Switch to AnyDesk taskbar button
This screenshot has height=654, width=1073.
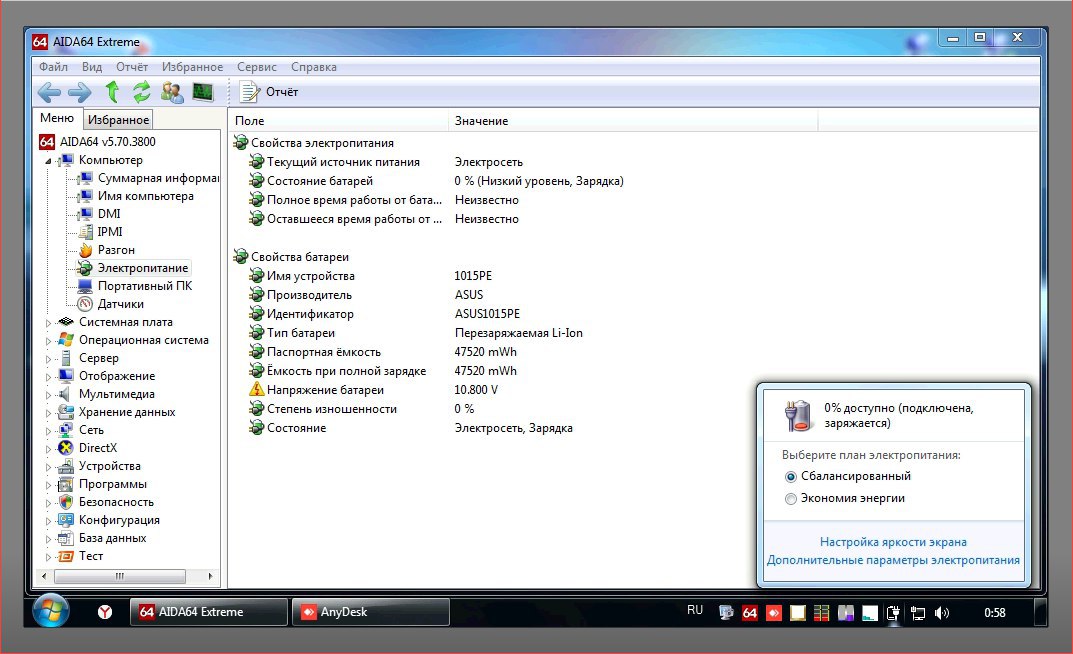click(x=371, y=612)
